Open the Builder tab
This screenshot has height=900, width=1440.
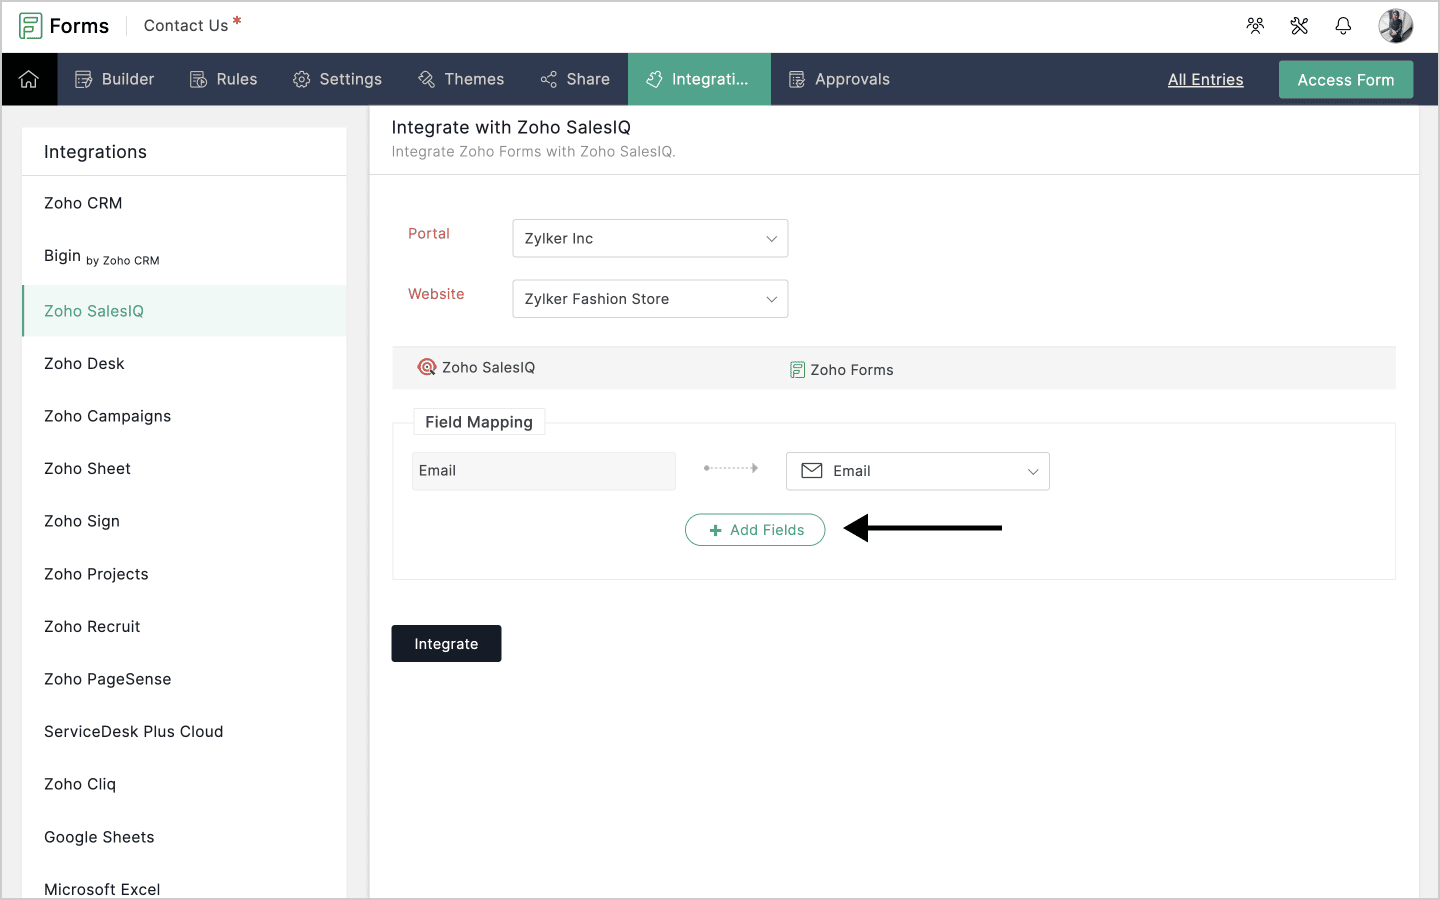pyautogui.click(x=115, y=79)
